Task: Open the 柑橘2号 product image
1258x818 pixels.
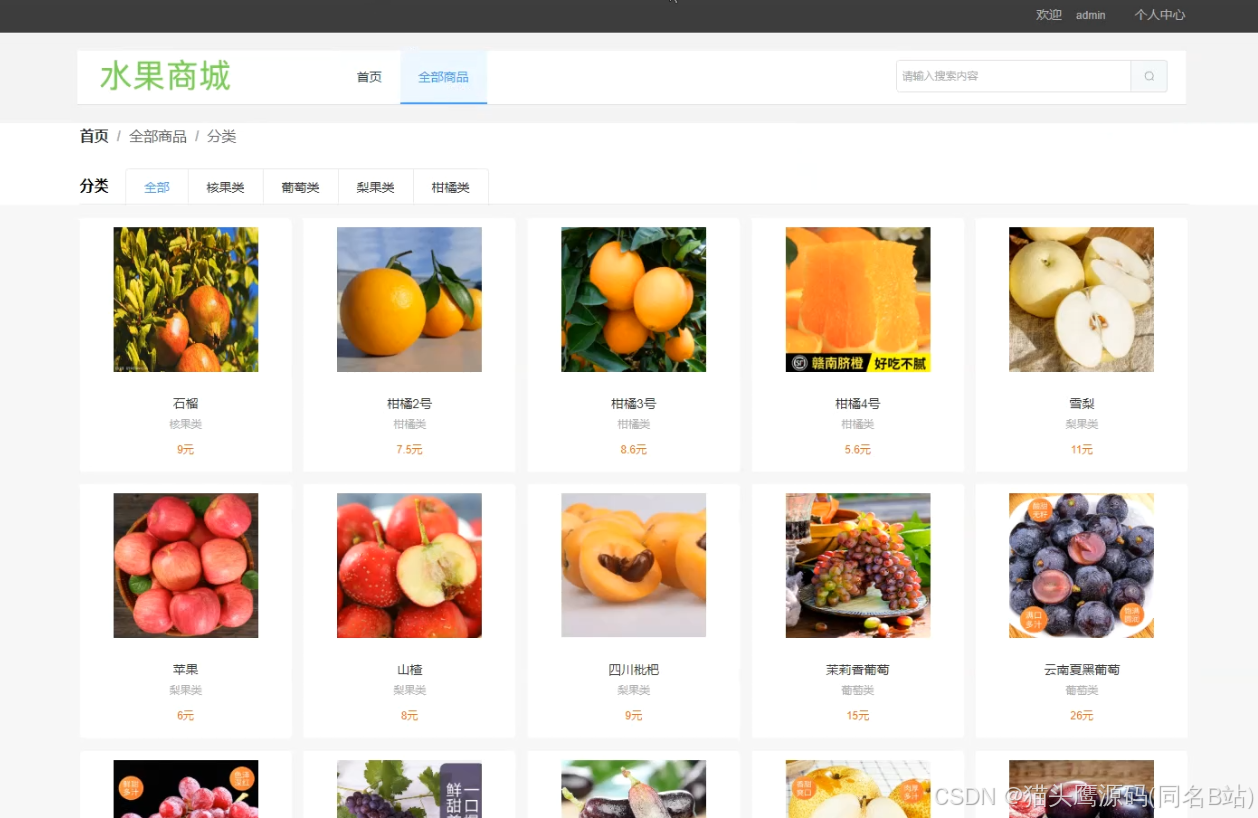Action: tap(410, 299)
